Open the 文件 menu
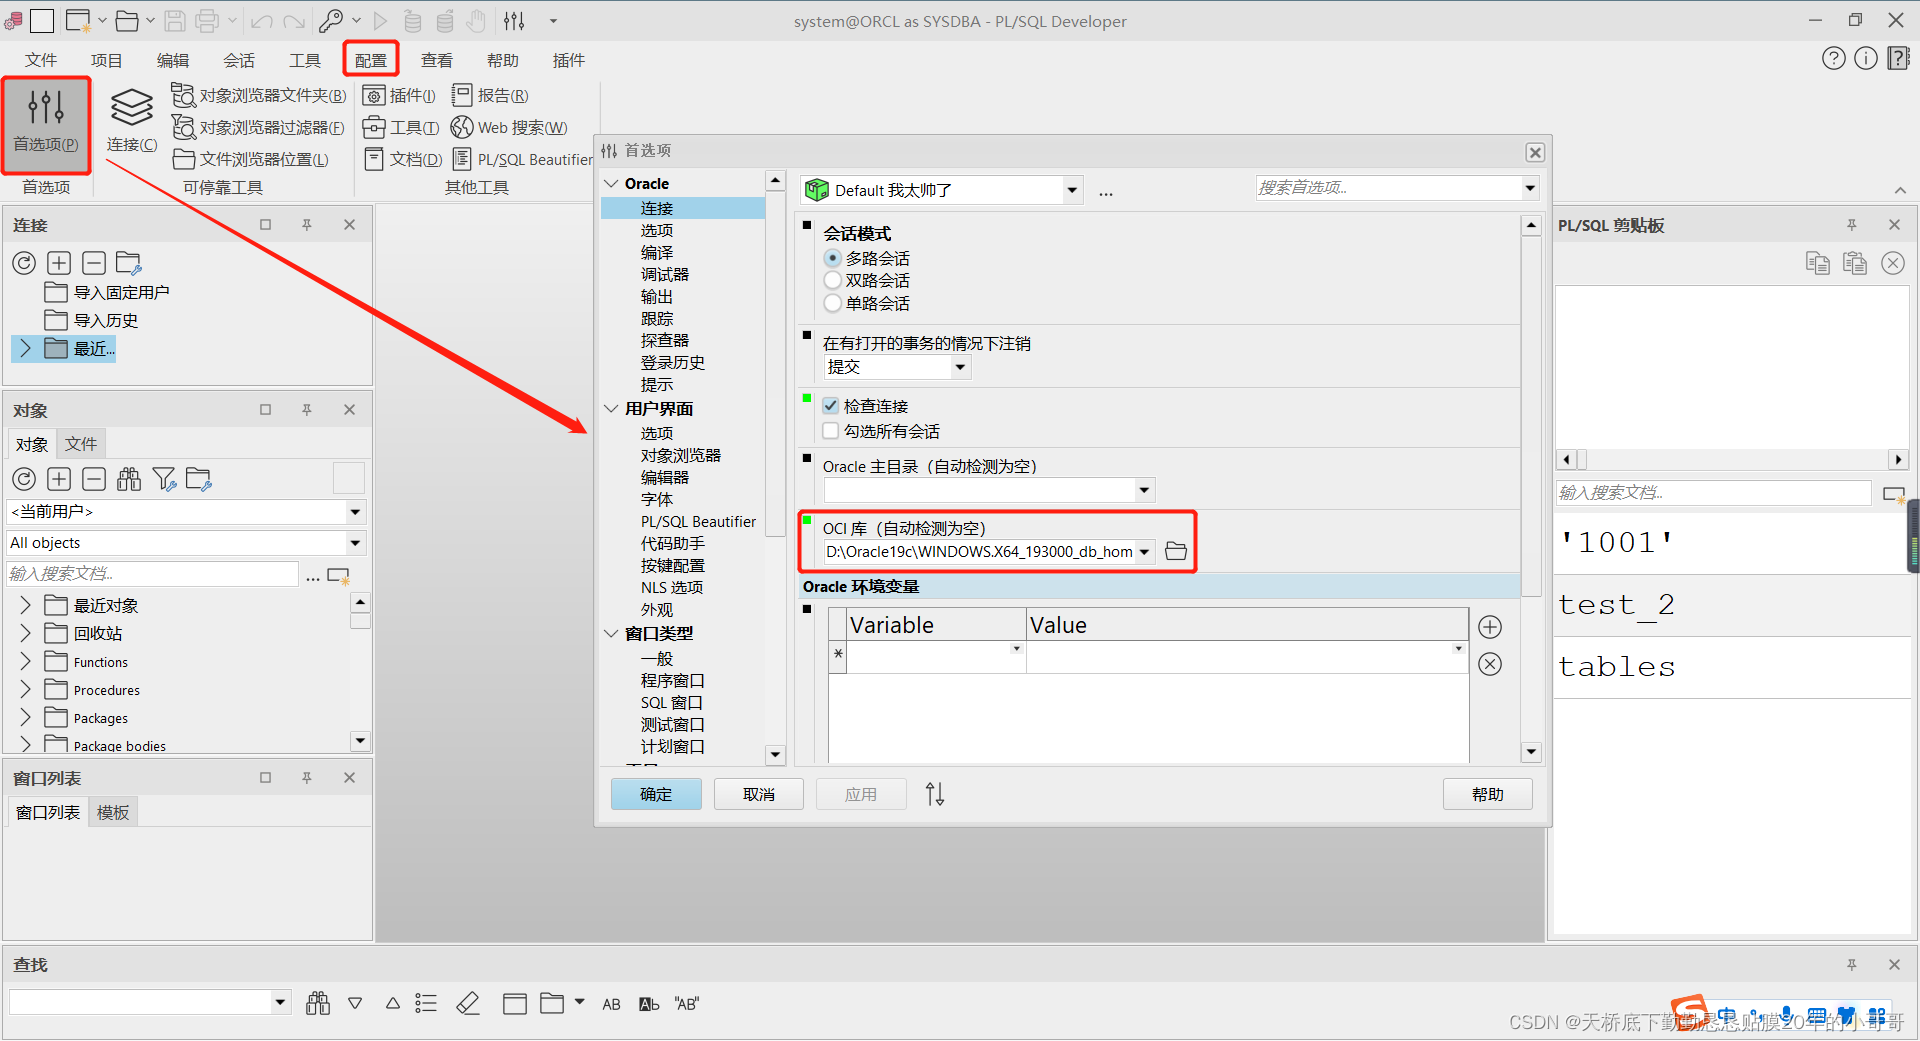This screenshot has height=1041, width=1920. 41,60
